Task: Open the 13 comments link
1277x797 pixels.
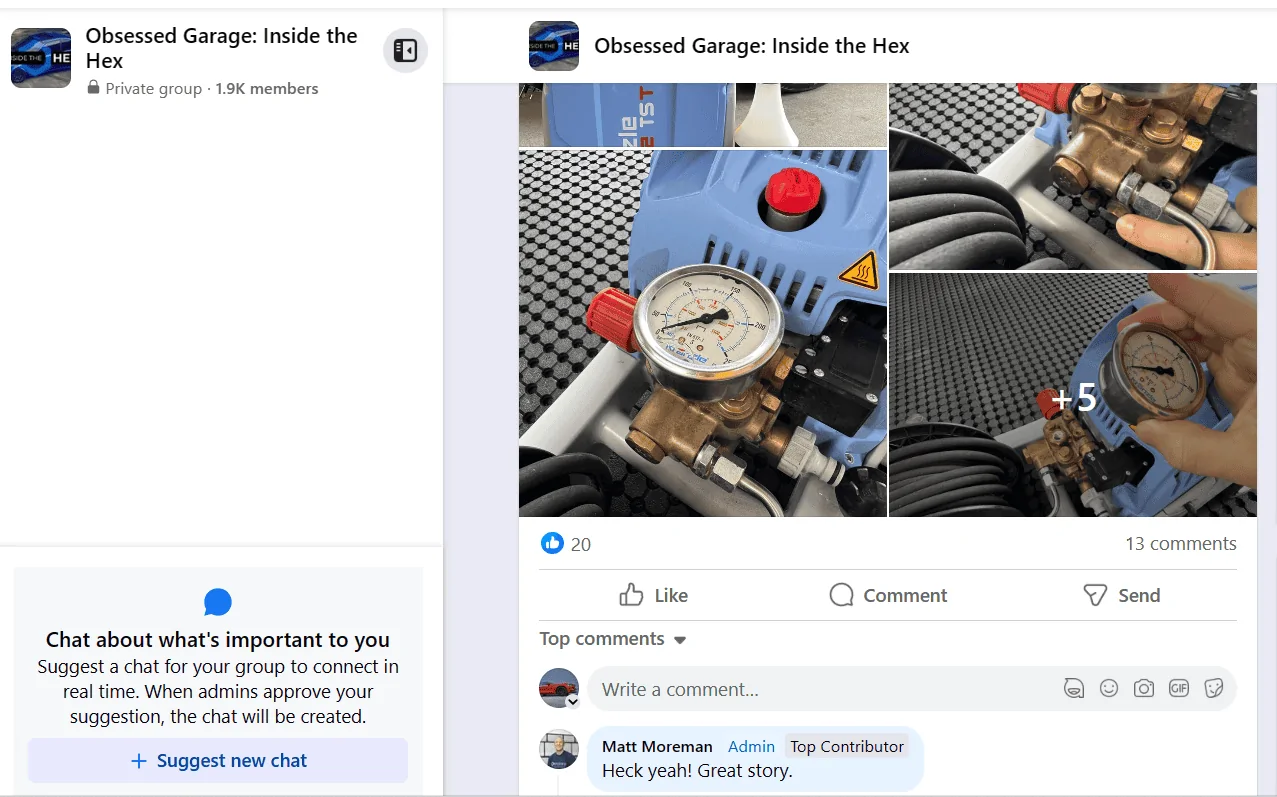Action: point(1181,544)
